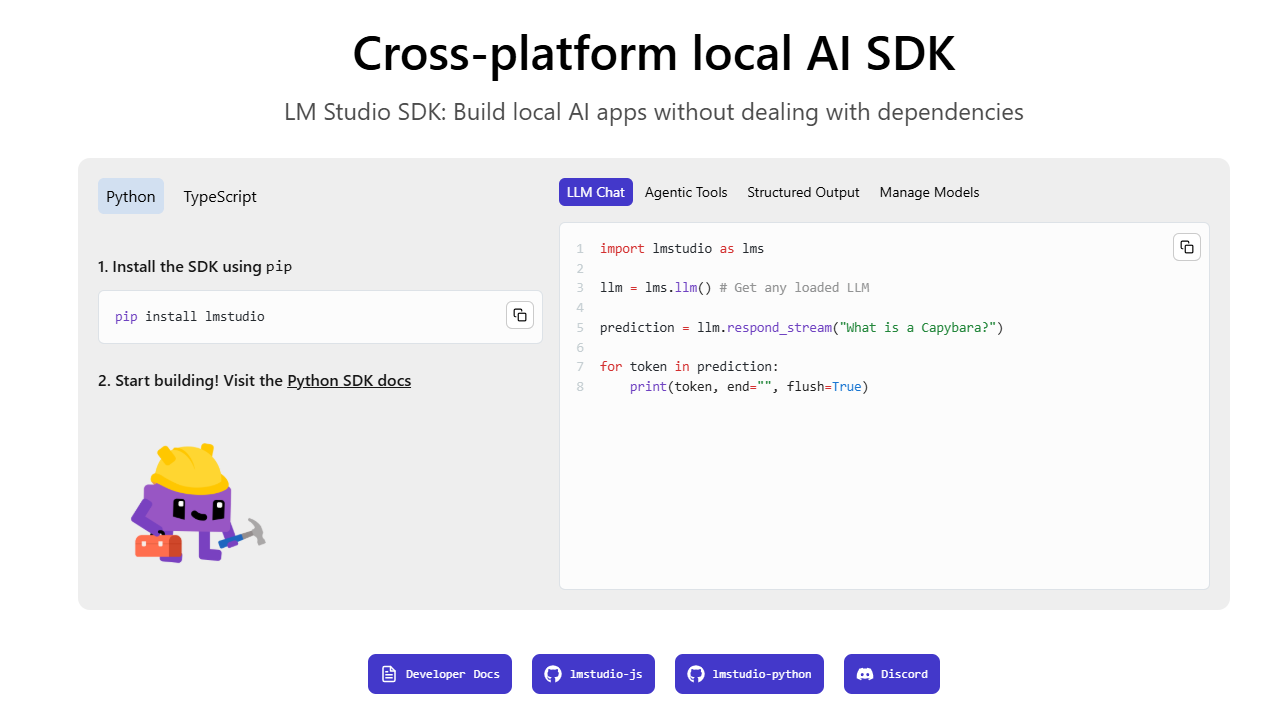Select the LLM Chat example tab
This screenshot has width=1275, height=711.
[x=596, y=192]
